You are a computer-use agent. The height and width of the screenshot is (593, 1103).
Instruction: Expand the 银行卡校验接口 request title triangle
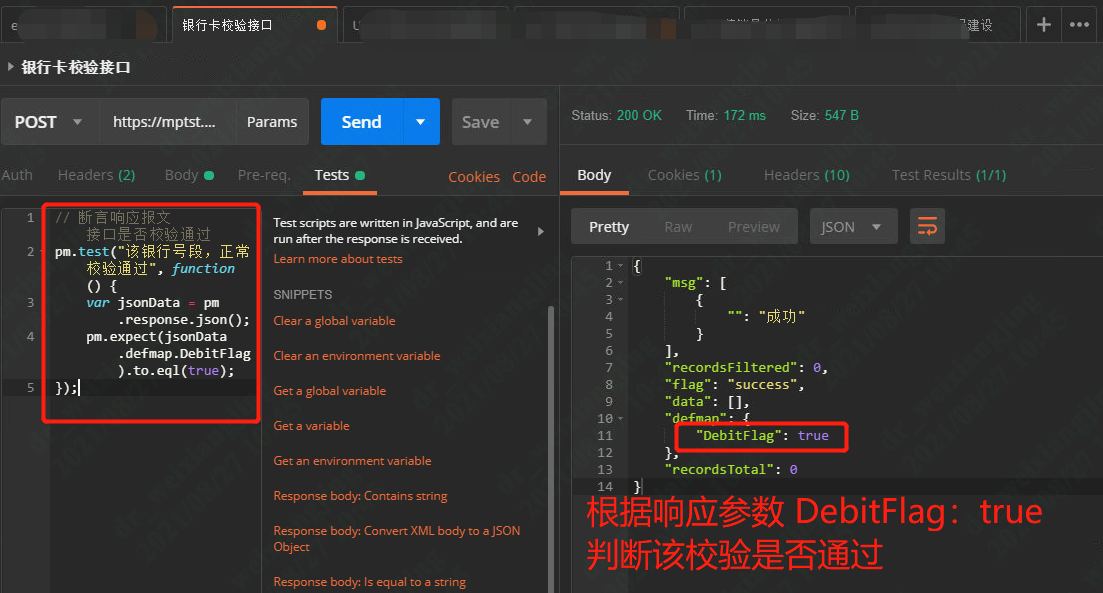tap(11, 67)
